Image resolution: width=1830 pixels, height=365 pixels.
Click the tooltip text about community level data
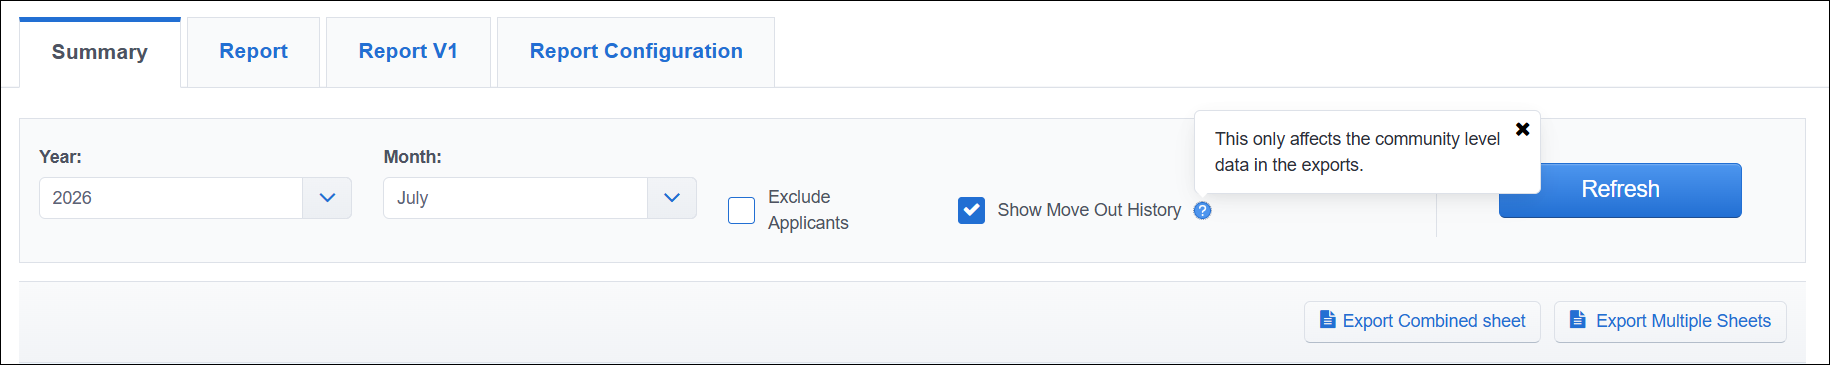pos(1357,152)
